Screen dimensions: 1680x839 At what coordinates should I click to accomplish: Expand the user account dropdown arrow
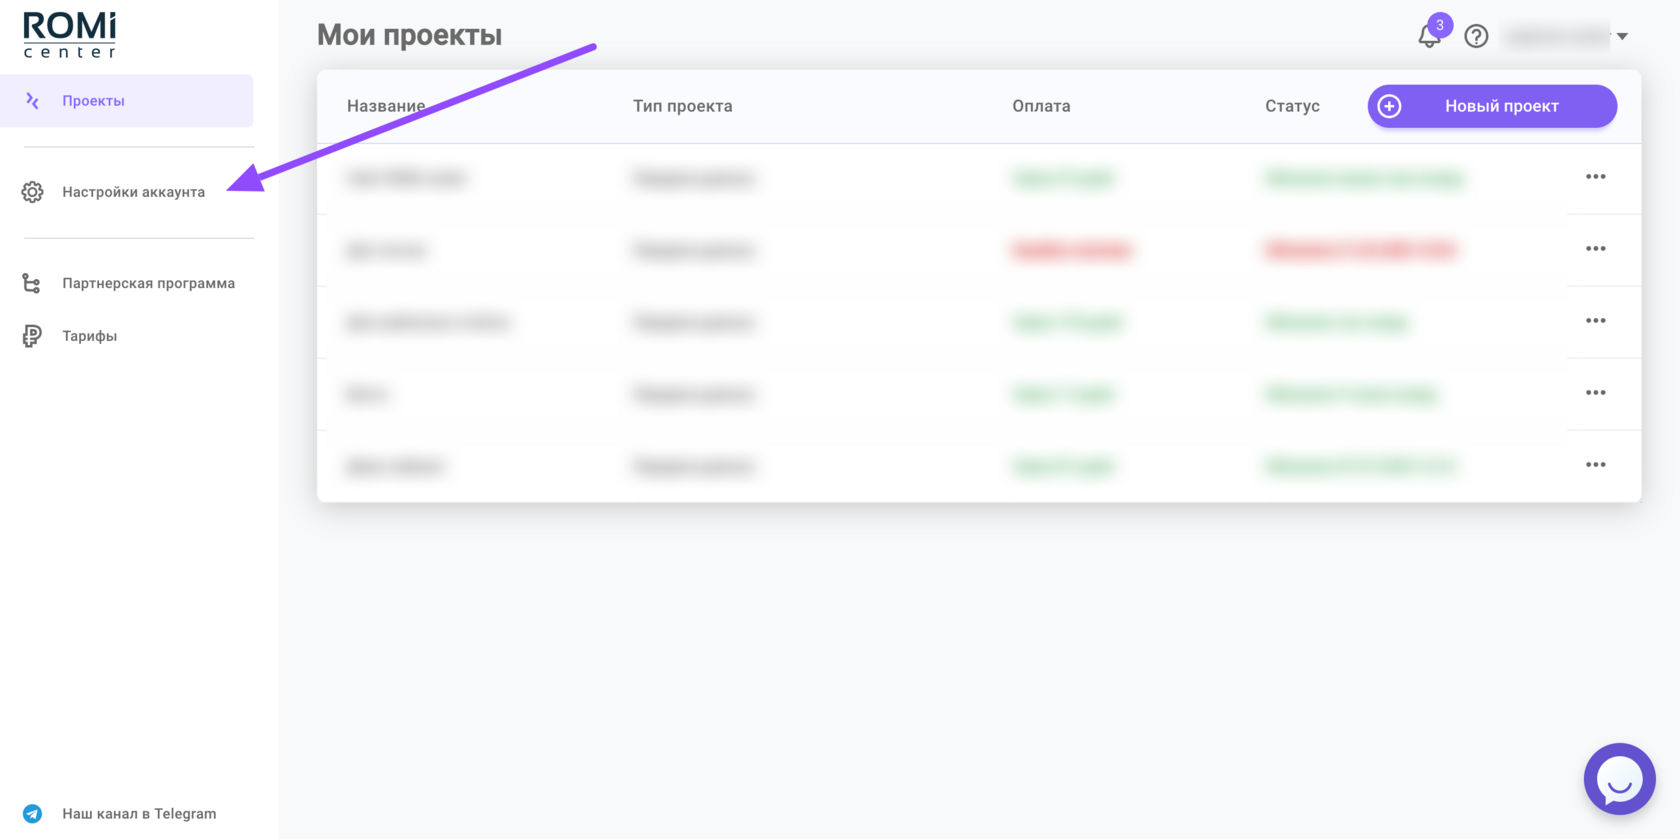click(x=1622, y=37)
